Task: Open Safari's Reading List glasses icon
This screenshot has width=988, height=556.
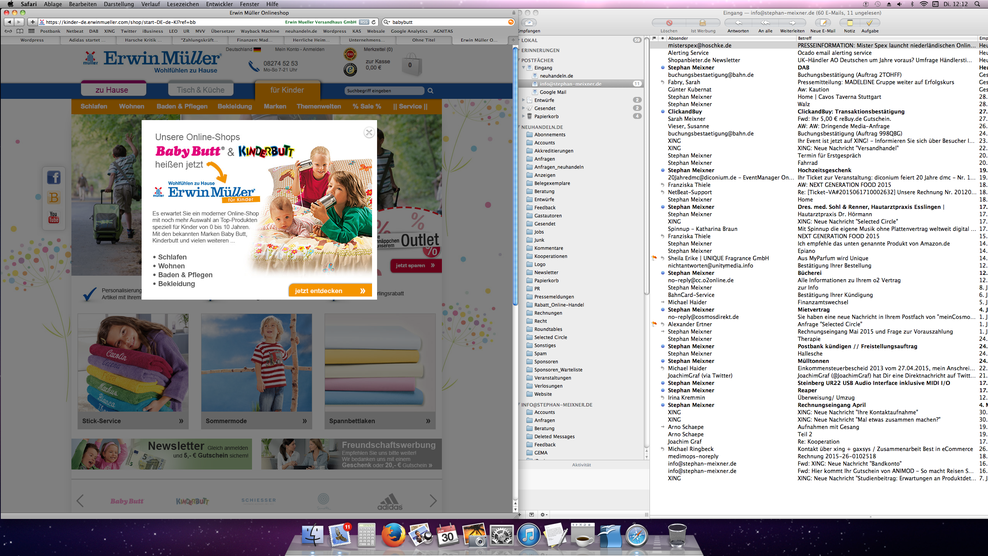Action: click(x=9, y=31)
